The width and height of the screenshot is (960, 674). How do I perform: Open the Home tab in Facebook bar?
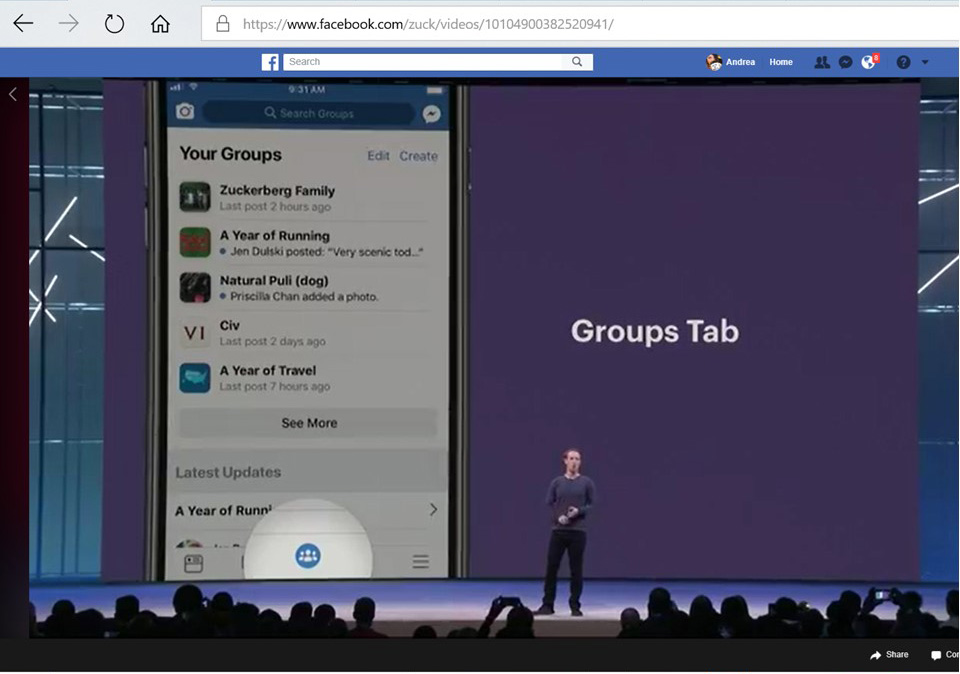[x=781, y=62]
